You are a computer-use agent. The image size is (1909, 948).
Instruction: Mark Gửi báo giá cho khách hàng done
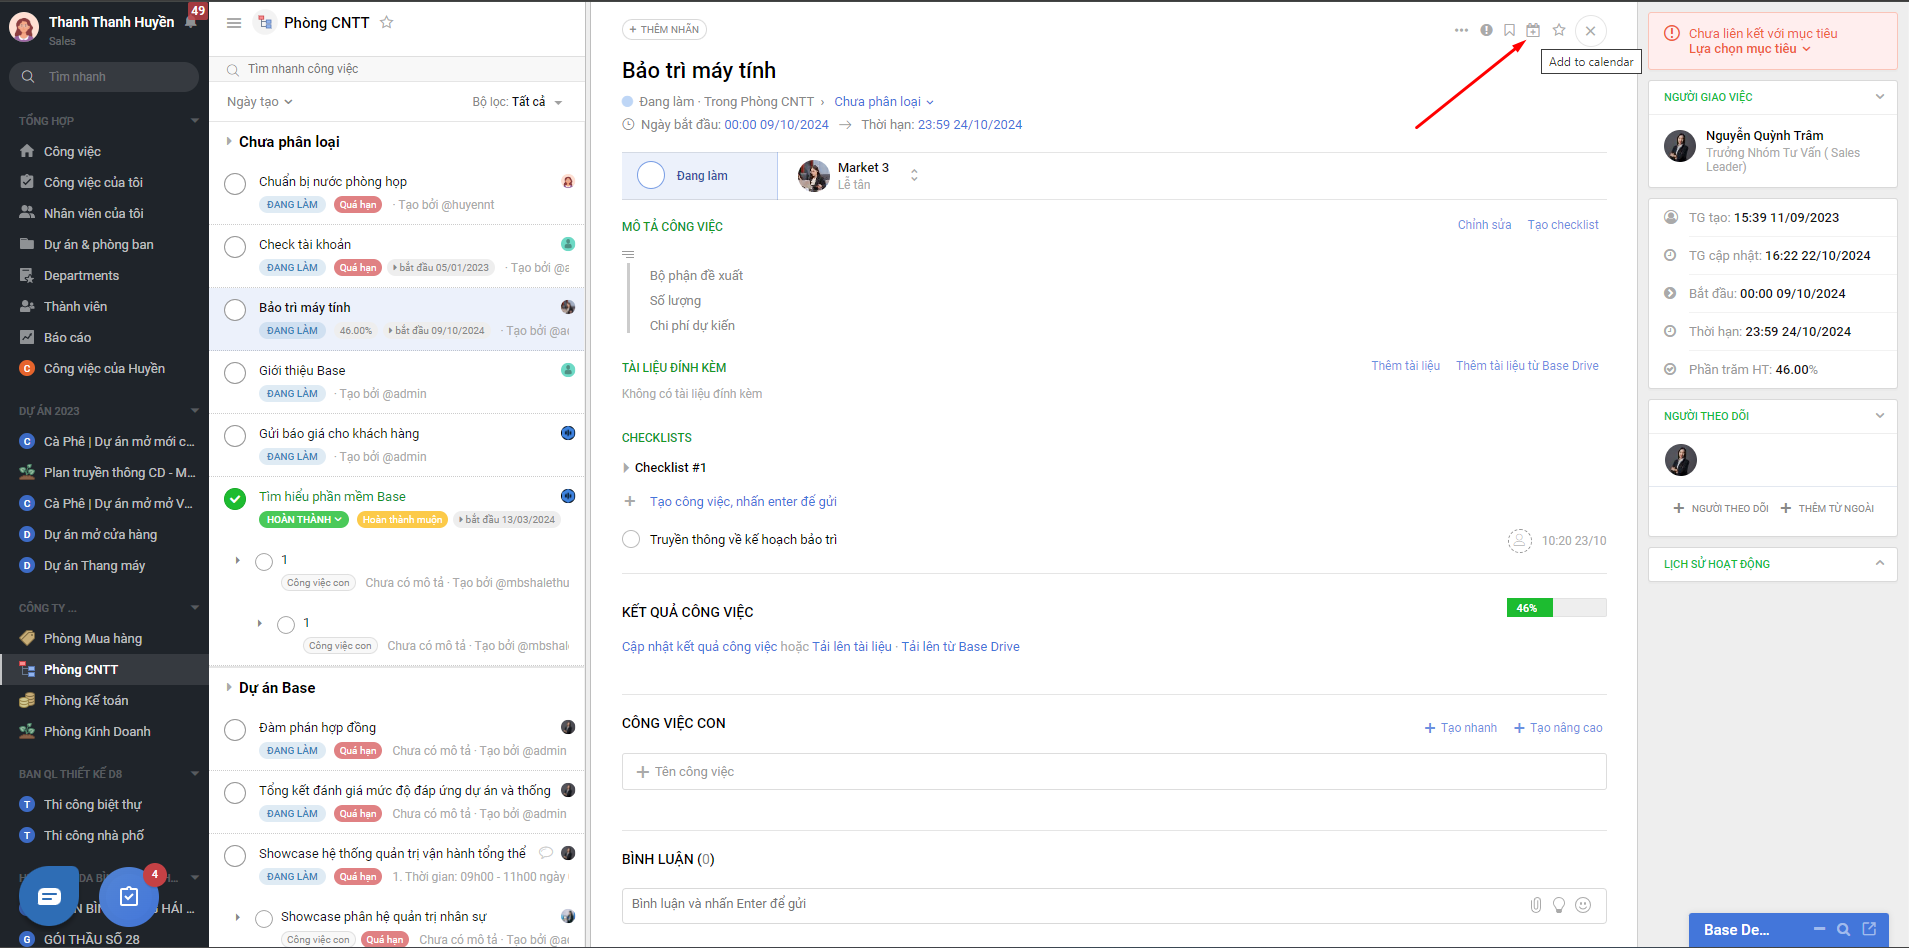235,436
